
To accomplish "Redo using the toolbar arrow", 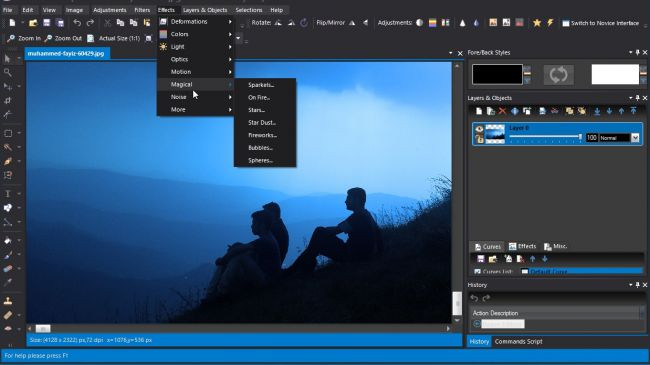I will [x=90, y=23].
